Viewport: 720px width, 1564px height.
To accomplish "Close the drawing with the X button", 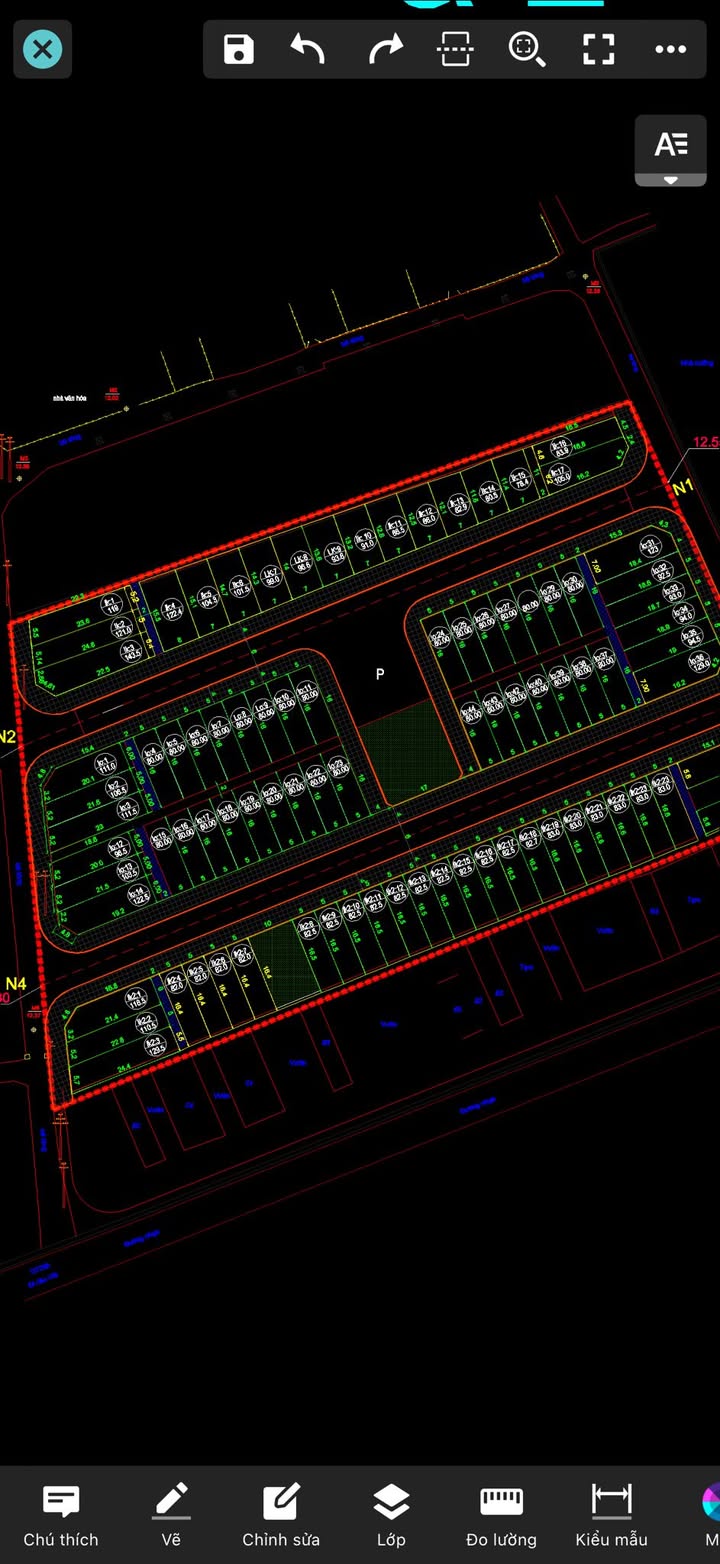I will click(x=42, y=49).
